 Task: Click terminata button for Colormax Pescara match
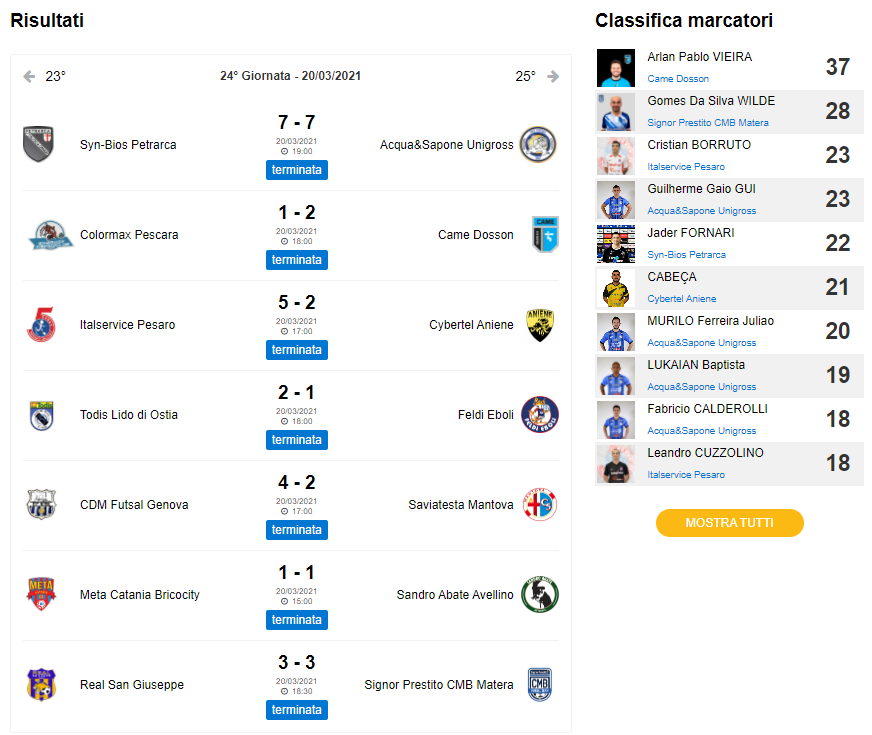click(x=297, y=260)
